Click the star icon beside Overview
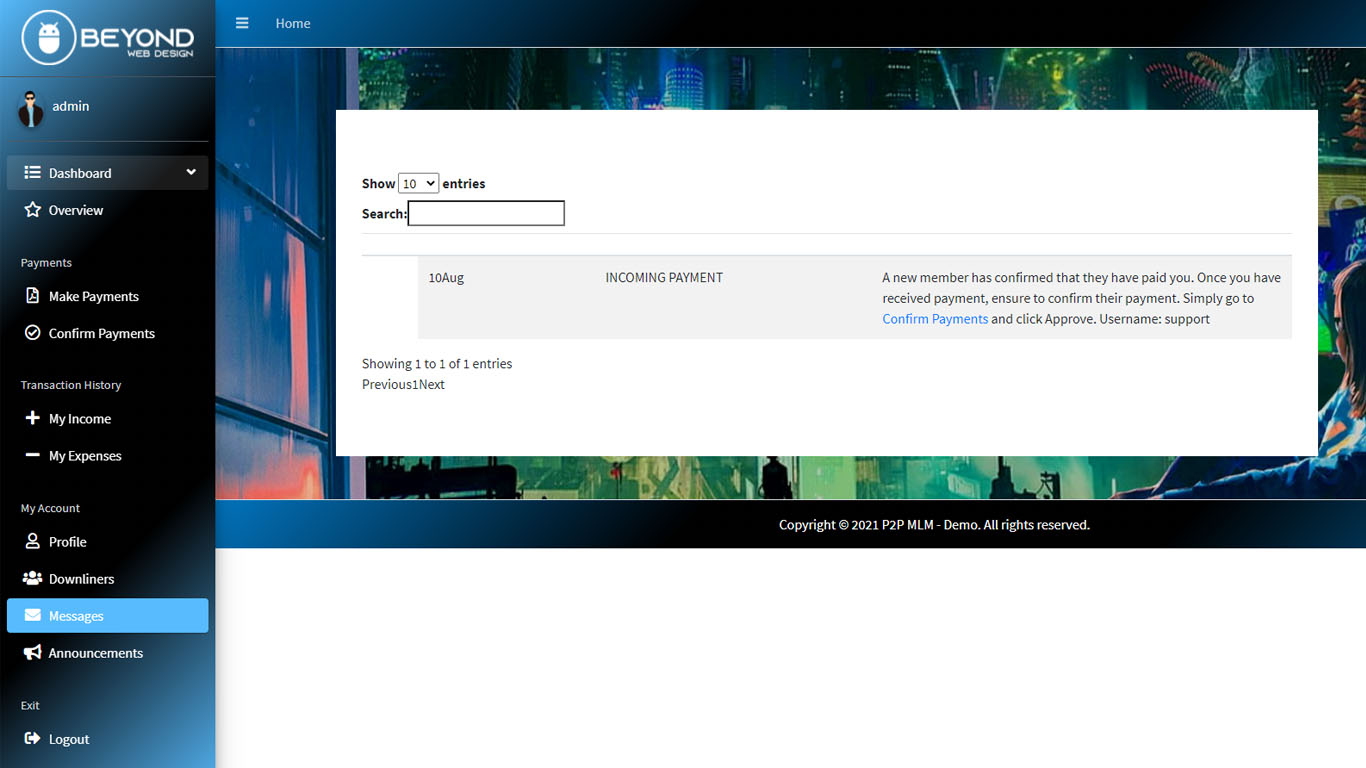The height and width of the screenshot is (768, 1366). pyautogui.click(x=32, y=210)
